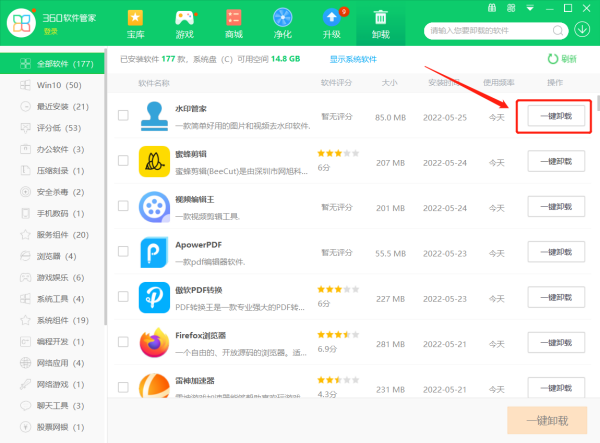Tick the checkbox for 傲软PDF转换

point(123,296)
